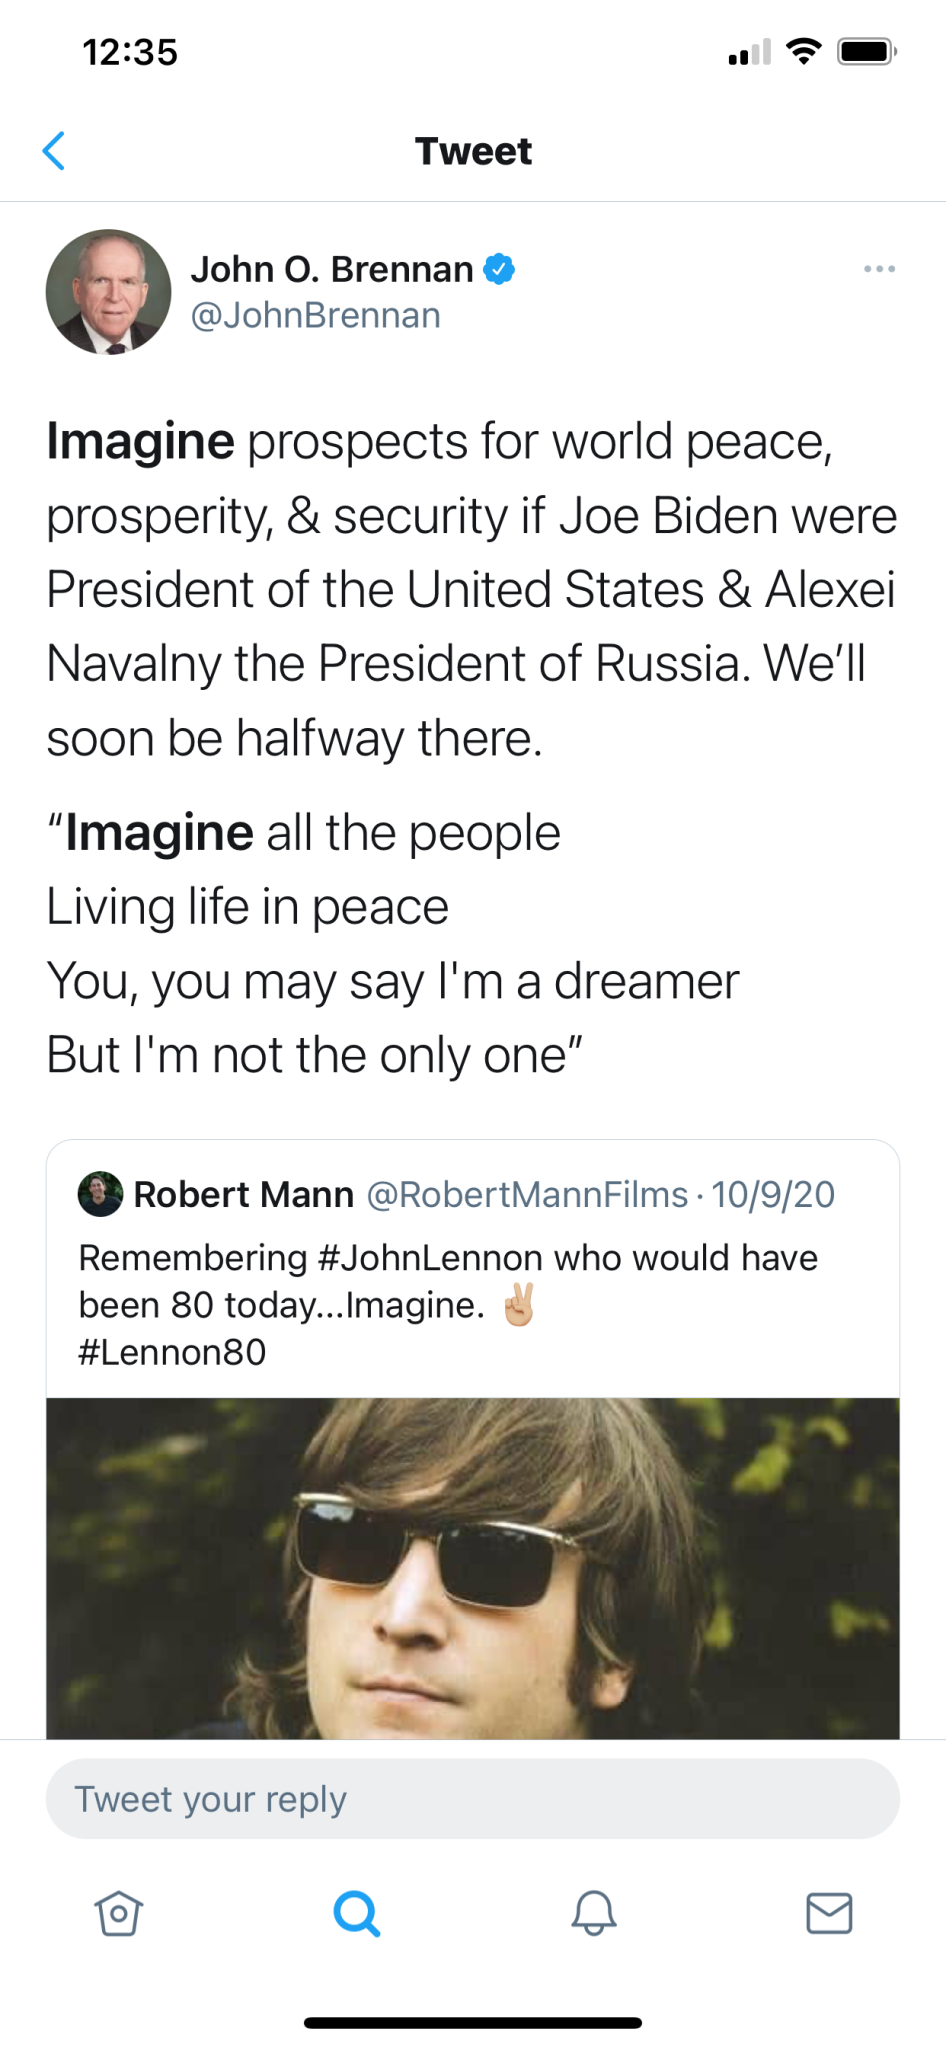Viewport: 946px width, 2047px height.
Task: Open the Messages envelope tab
Action: click(x=829, y=1913)
